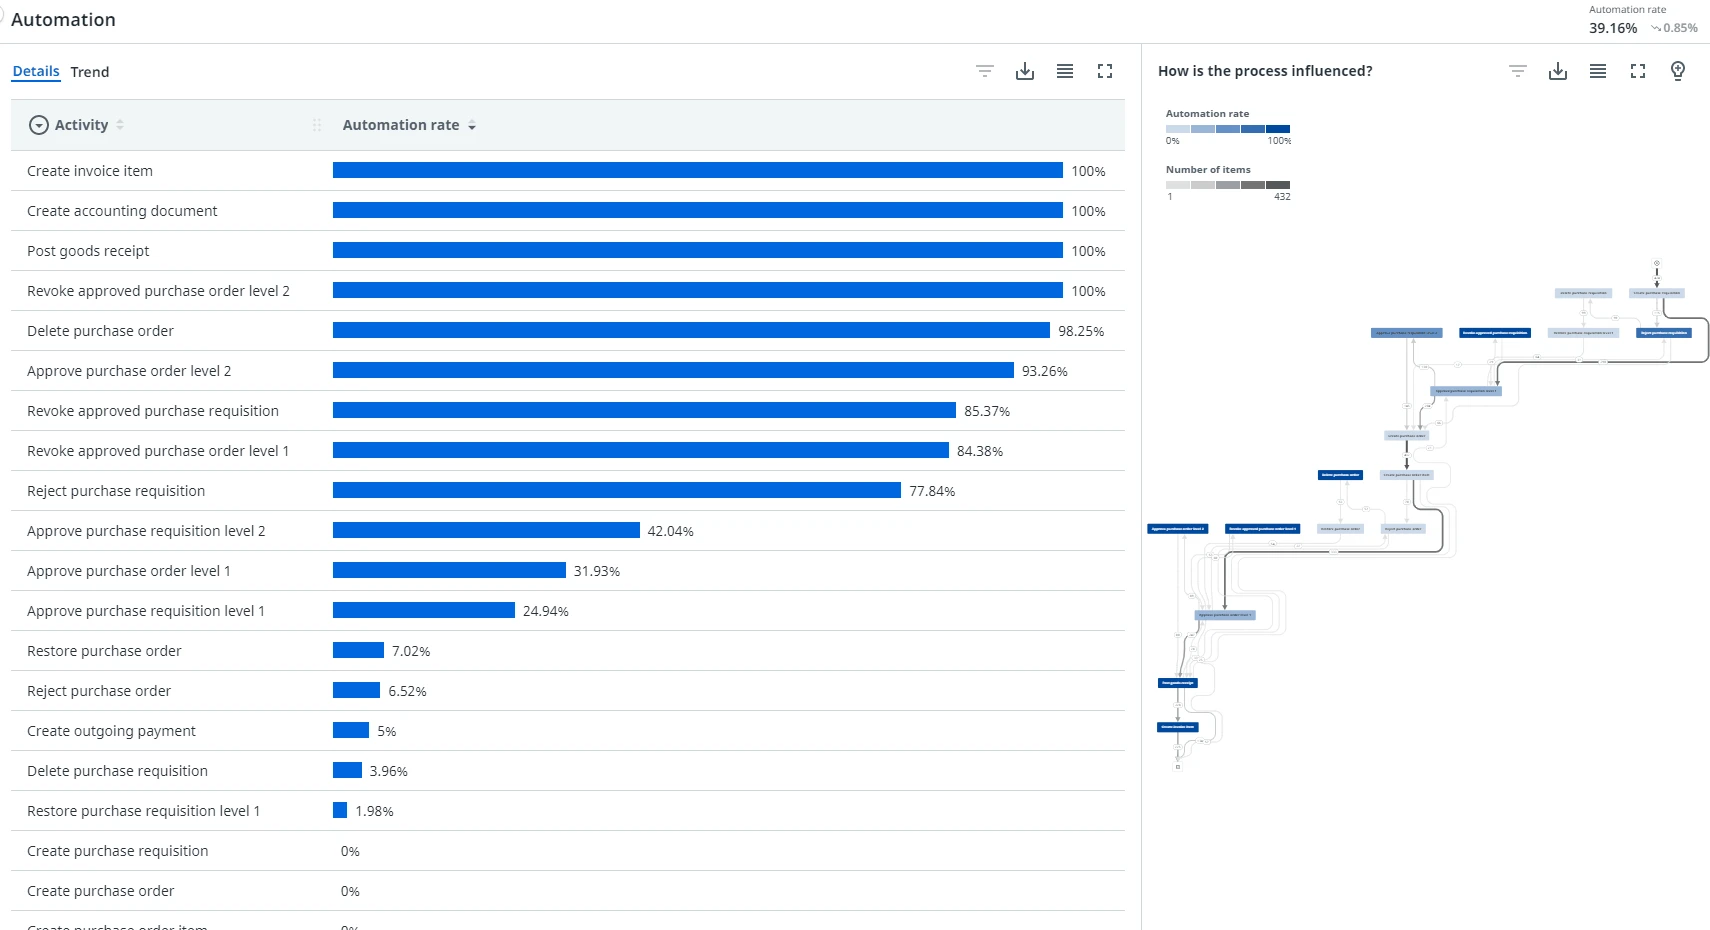Image resolution: width=1710 pixels, height=930 pixels.
Task: Click the 93.26% automation rate value
Action: [x=1045, y=371]
